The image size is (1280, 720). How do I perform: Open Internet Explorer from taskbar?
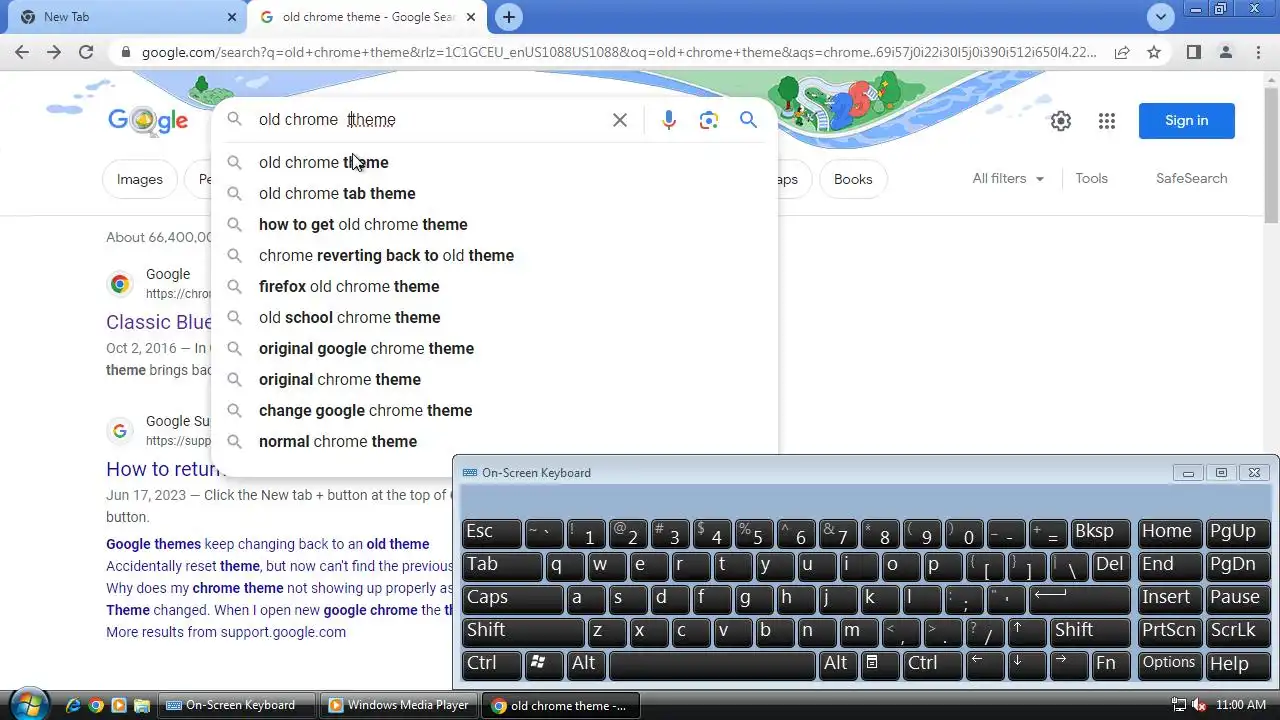(x=73, y=705)
